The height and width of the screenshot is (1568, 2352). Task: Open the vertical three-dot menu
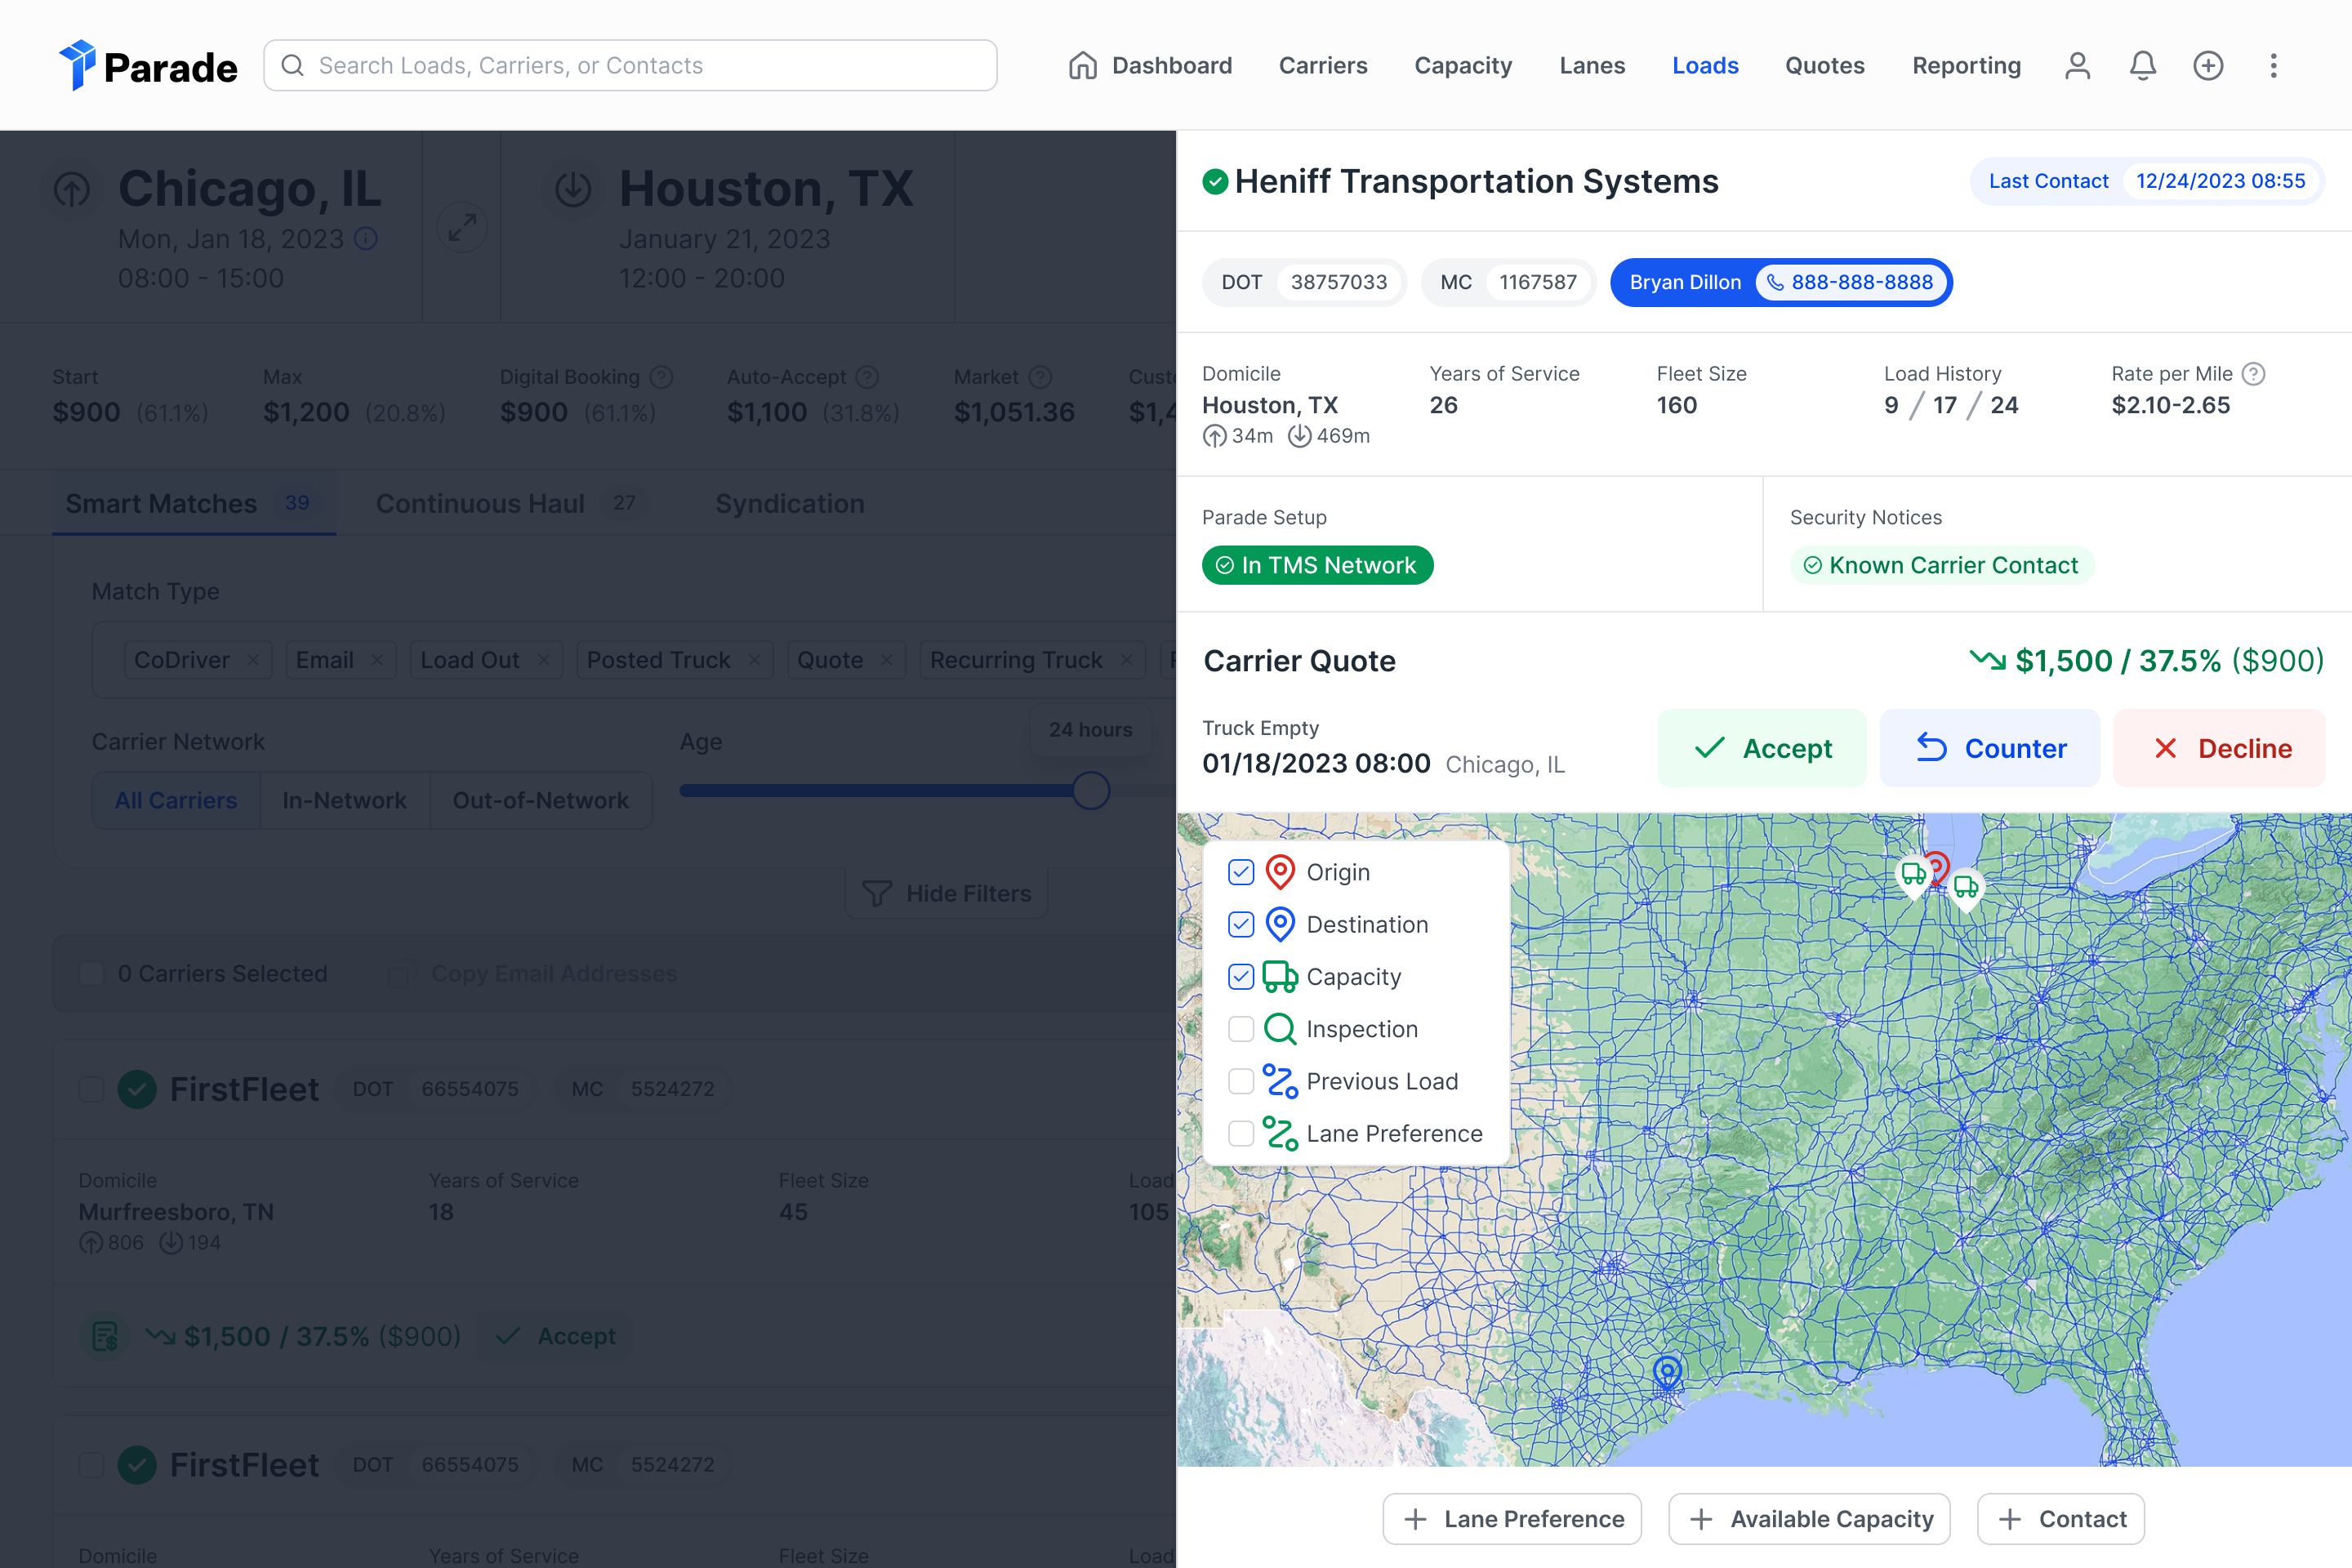coord(2273,66)
